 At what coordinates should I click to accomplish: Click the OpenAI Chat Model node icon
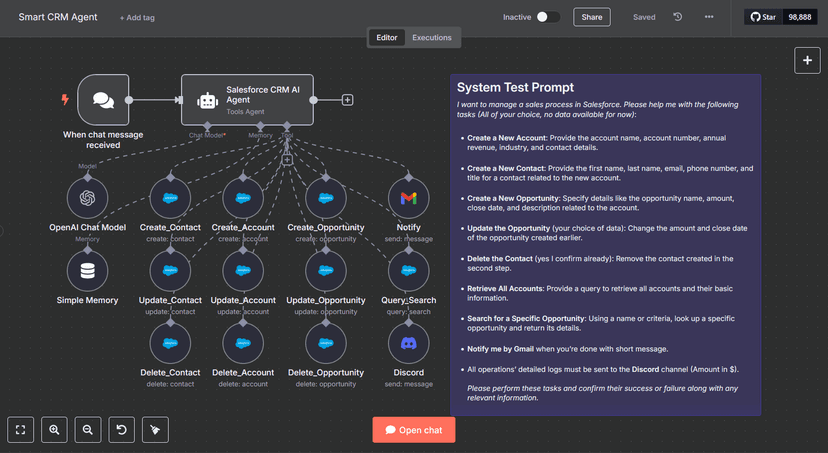[87, 198]
